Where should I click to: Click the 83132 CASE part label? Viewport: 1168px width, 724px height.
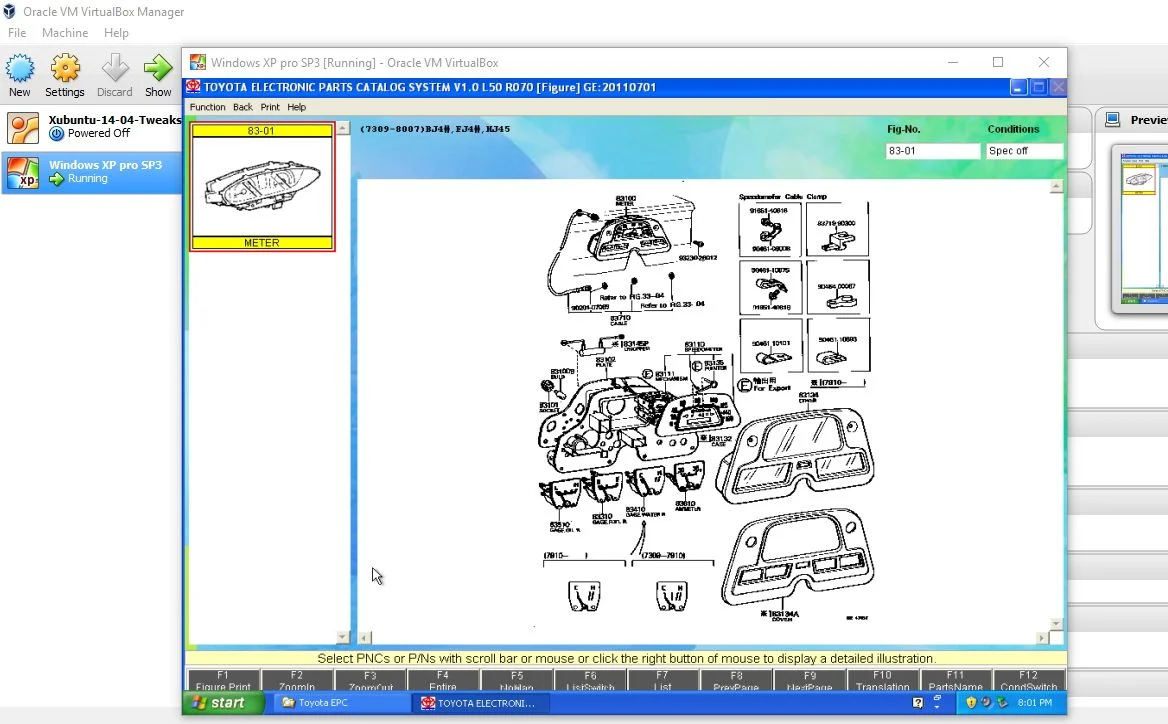[x=716, y=440]
